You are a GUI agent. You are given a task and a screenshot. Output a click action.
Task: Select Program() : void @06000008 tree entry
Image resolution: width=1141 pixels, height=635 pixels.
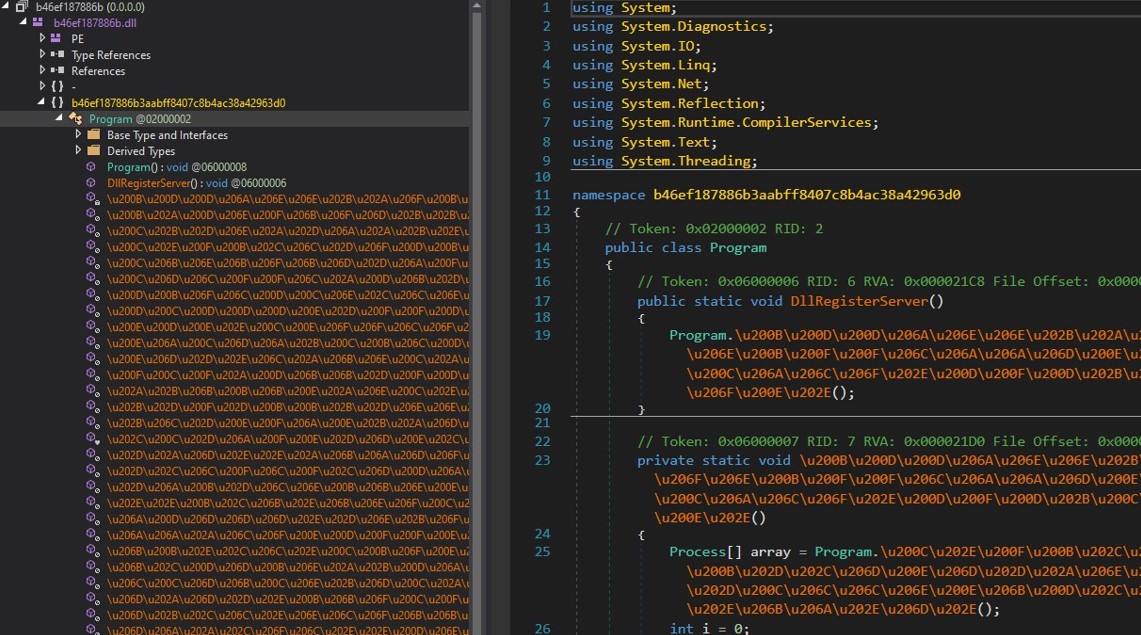coord(177,167)
